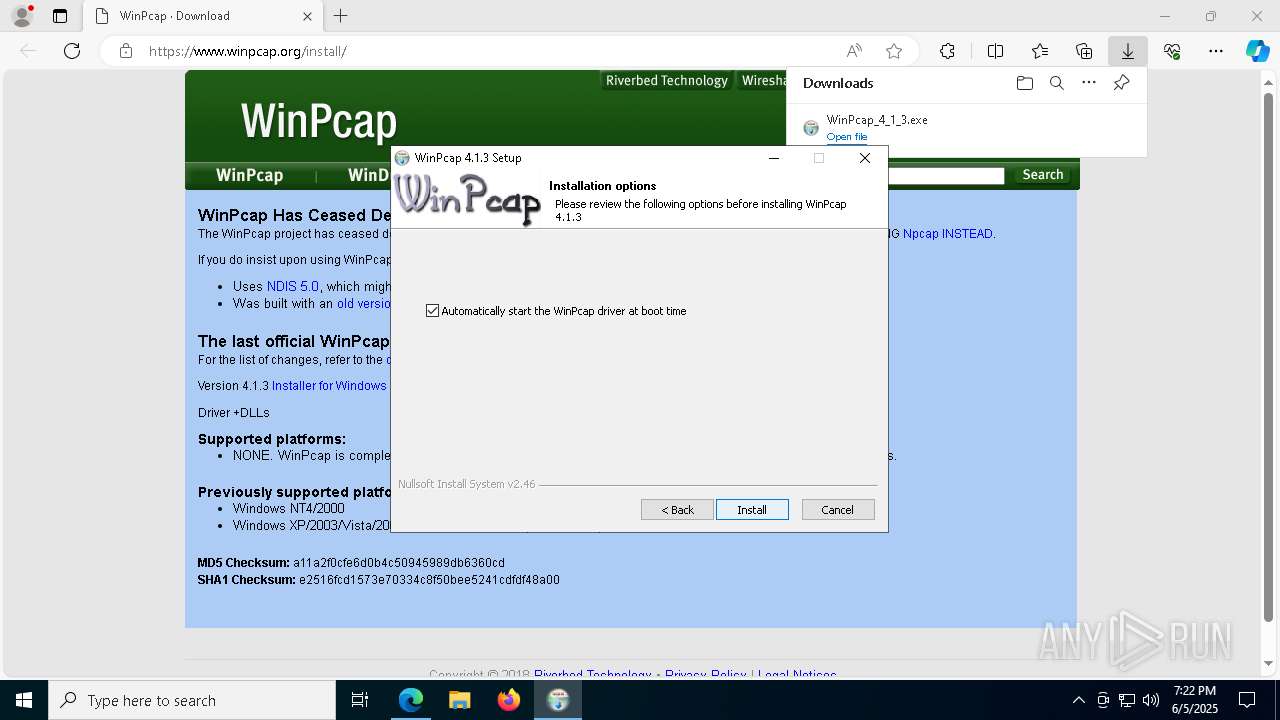Click WinPcap navigation menu item on webpage
Image resolution: width=1280 pixels, height=720 pixels.
(249, 175)
